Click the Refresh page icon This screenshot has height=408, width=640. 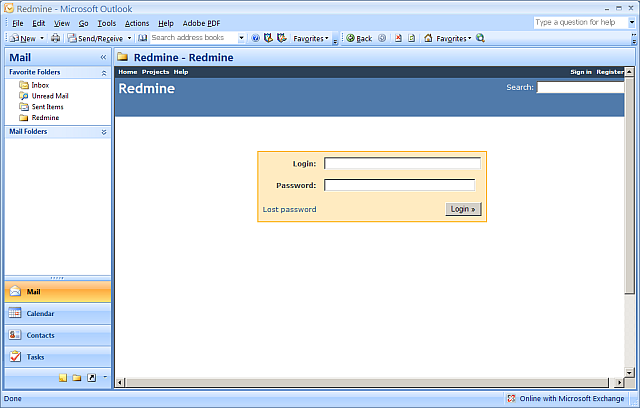pos(411,38)
